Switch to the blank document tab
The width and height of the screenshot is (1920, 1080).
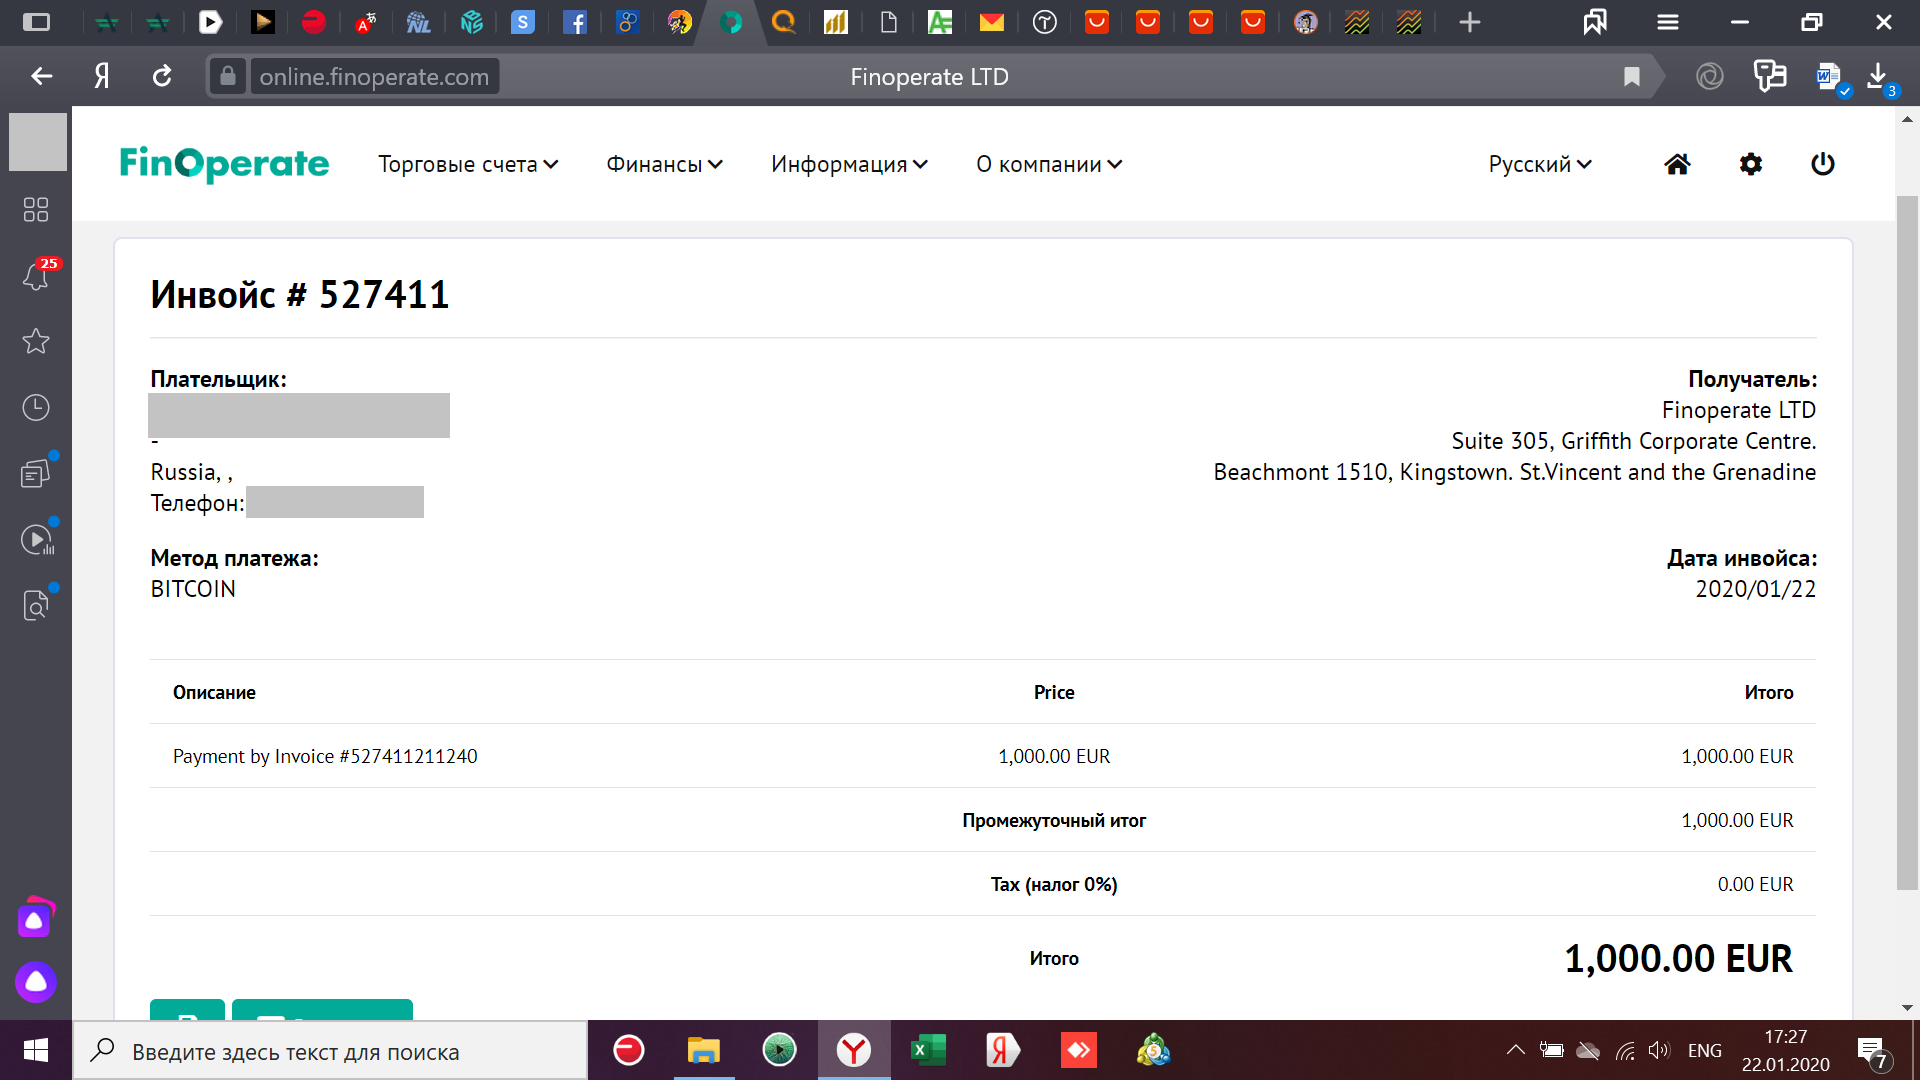pyautogui.click(x=888, y=22)
